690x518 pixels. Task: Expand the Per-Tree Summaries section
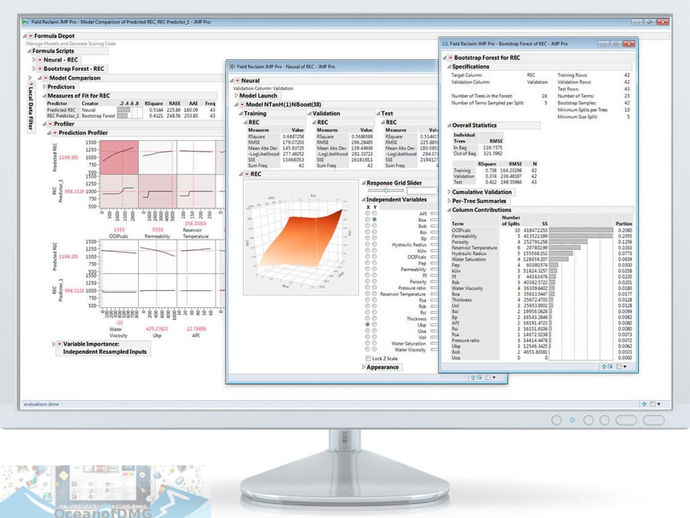click(x=449, y=201)
